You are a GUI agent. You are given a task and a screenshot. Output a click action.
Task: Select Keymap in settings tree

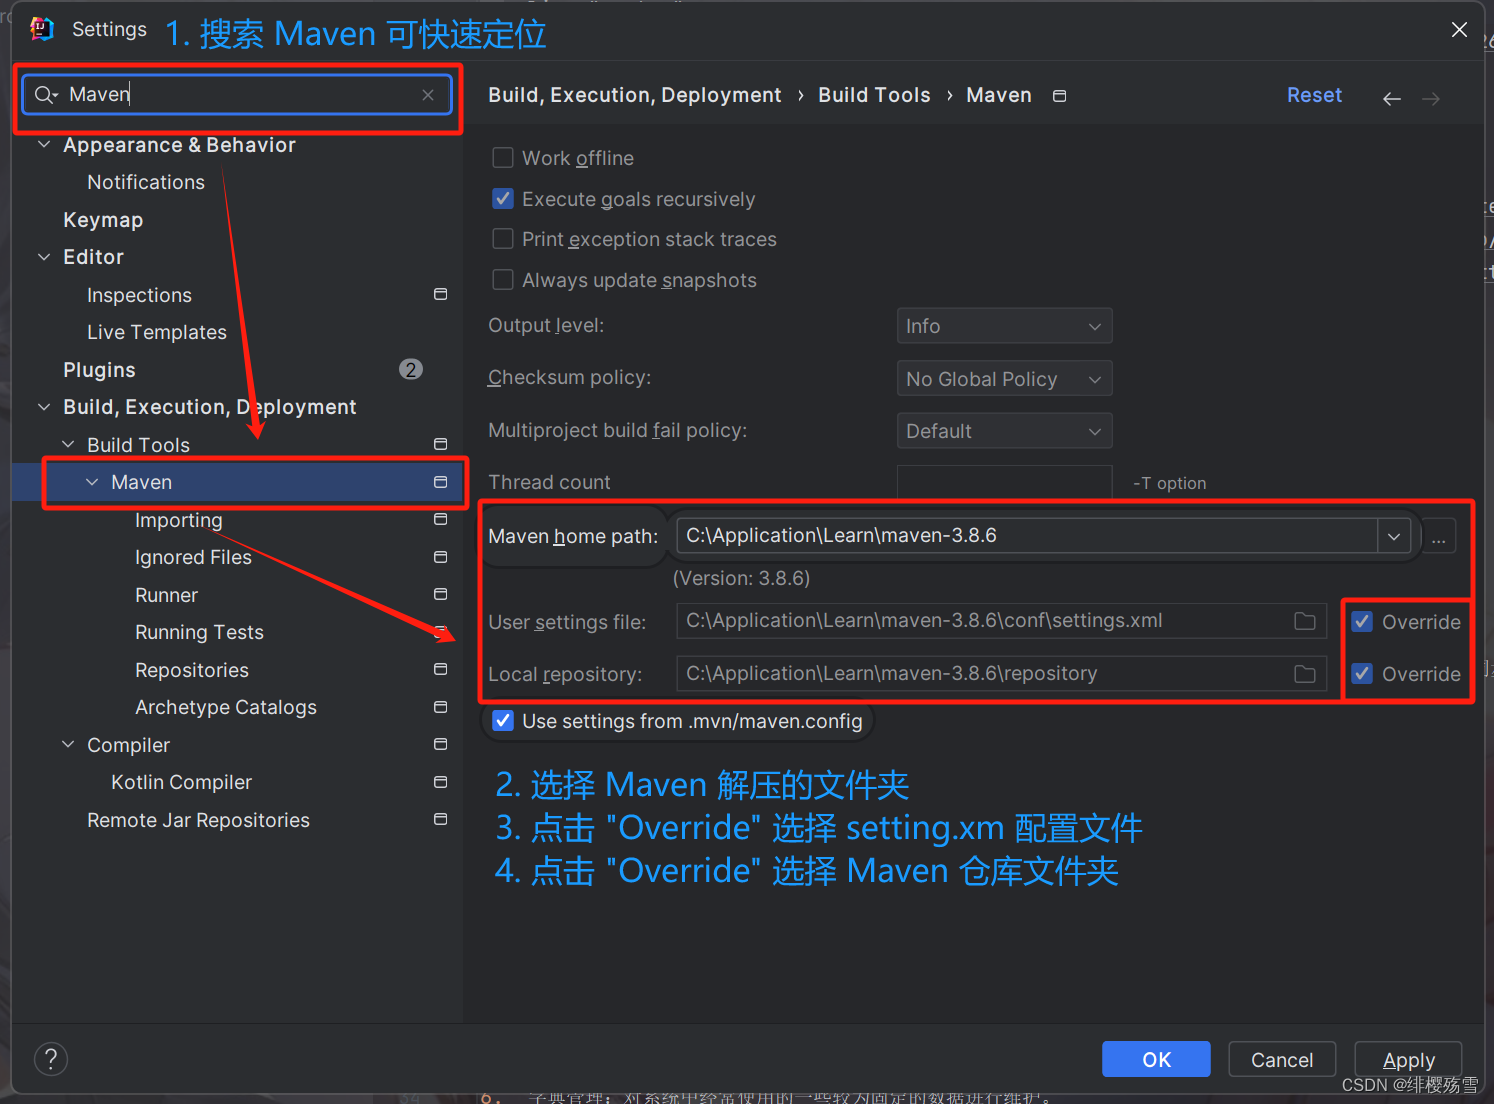[103, 220]
